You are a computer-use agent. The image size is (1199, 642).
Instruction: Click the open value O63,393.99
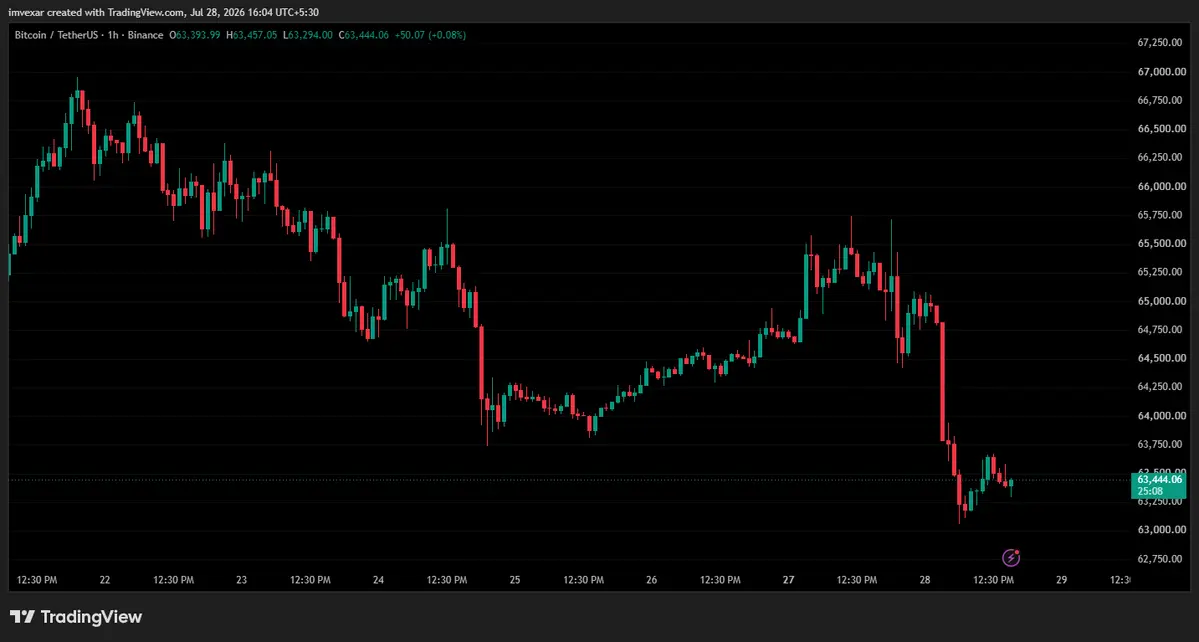click(195, 35)
